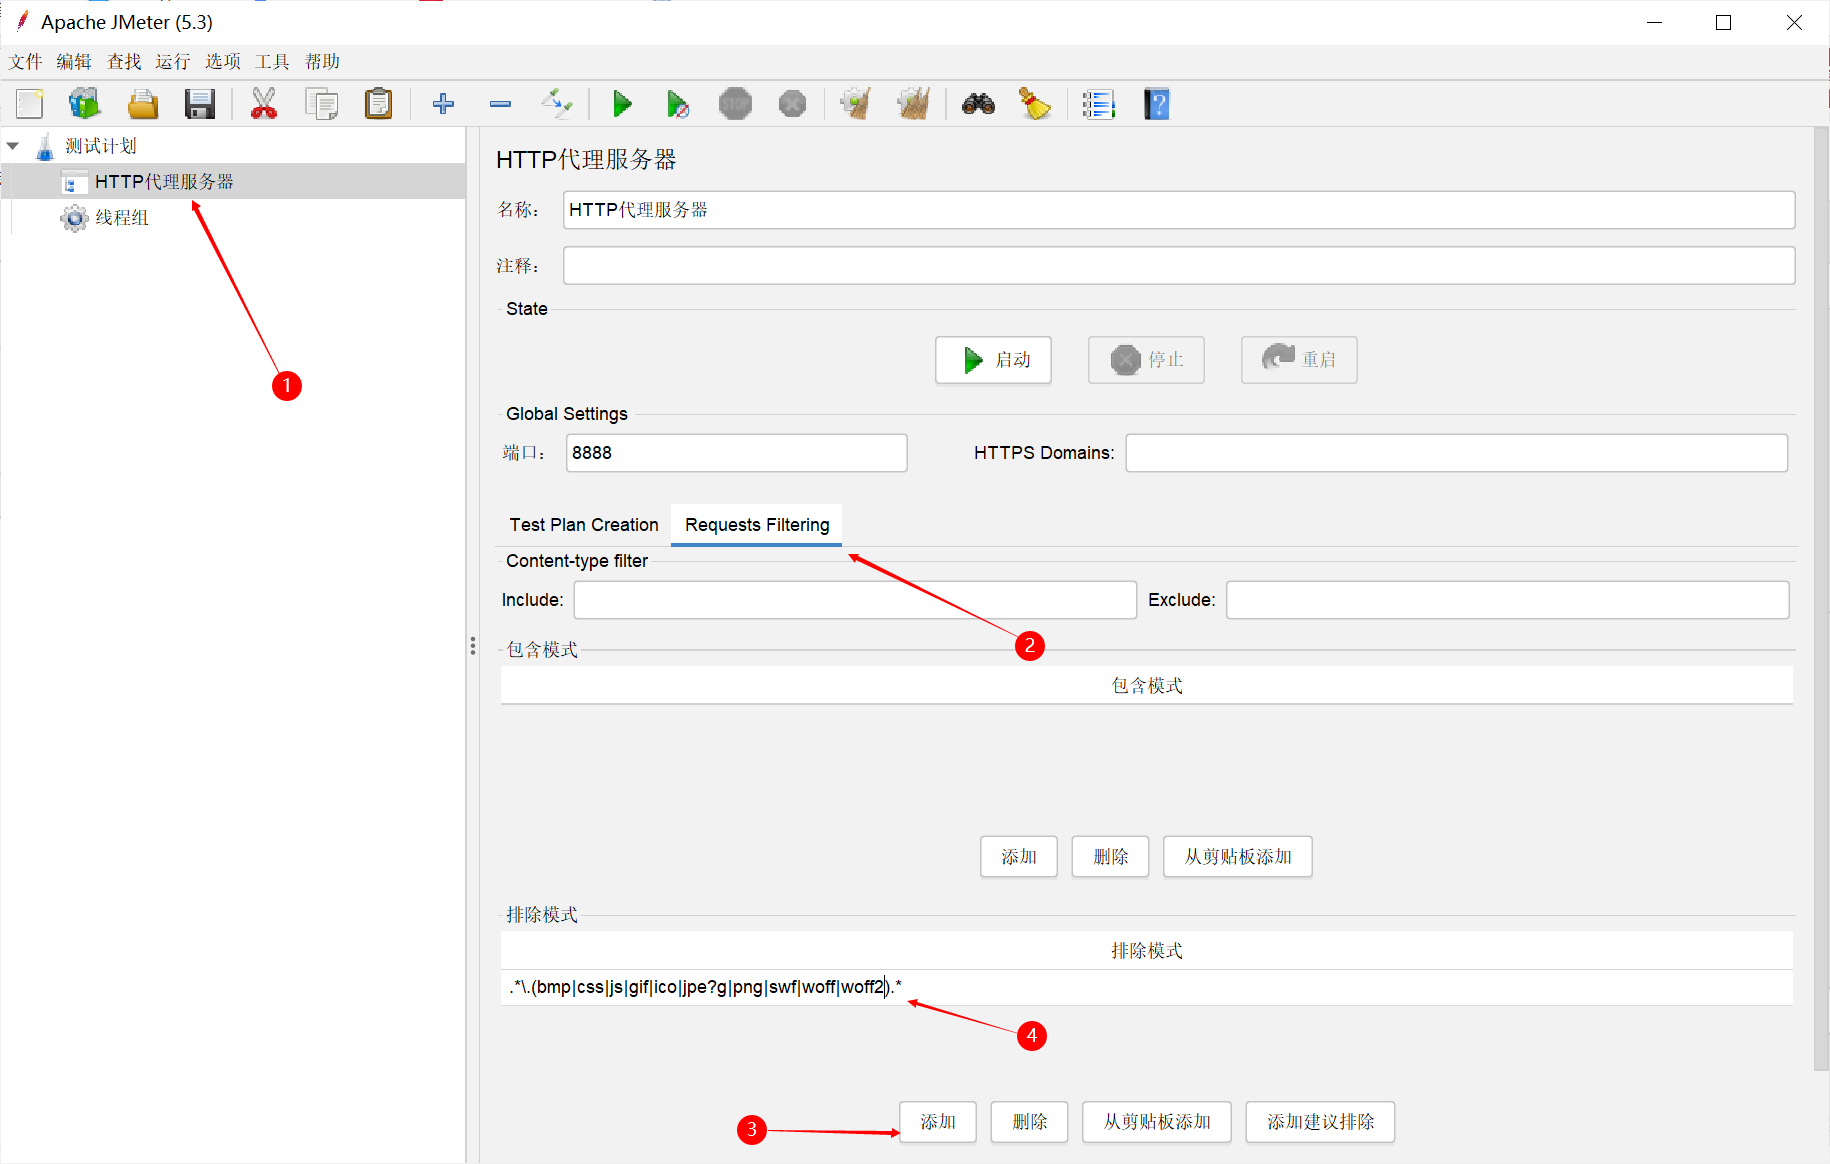The width and height of the screenshot is (1830, 1164).
Task: Click the exclude pattern row with bmp|css|js
Action: [1146, 987]
